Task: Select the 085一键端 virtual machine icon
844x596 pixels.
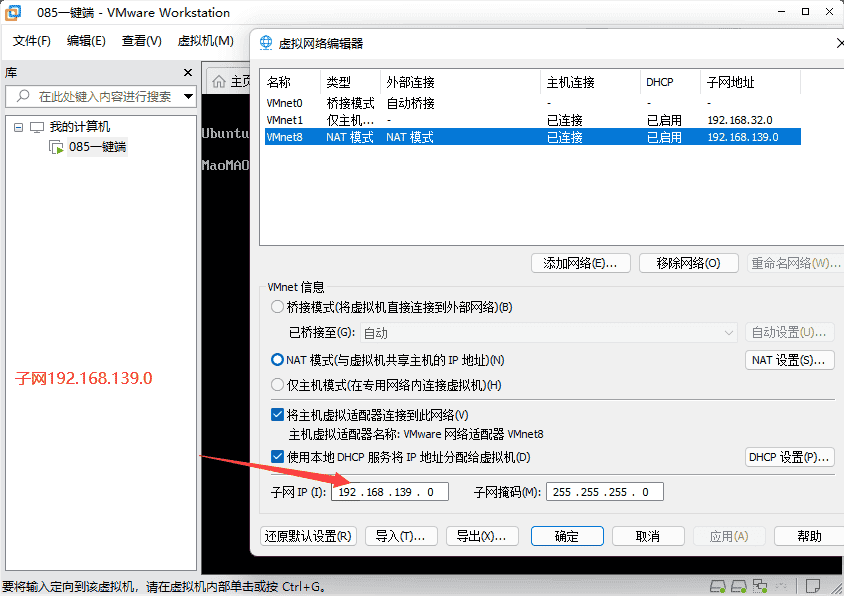Action: tap(57, 147)
